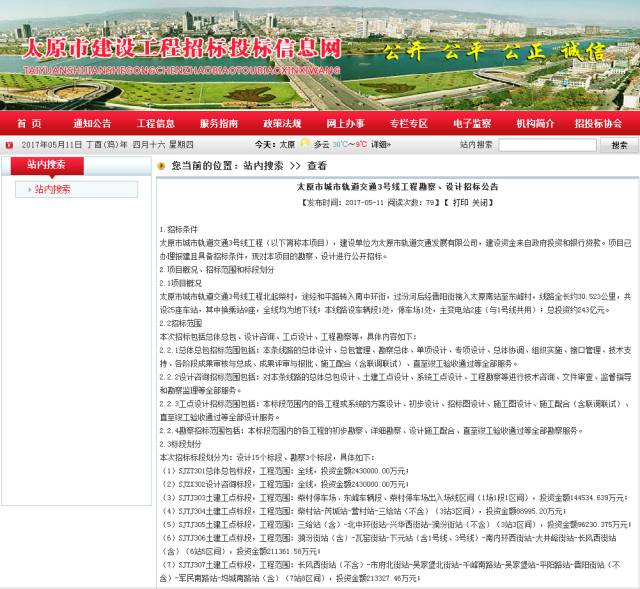The width and height of the screenshot is (640, 589).
Task: Click the 搜索 button
Action: tap(619, 145)
